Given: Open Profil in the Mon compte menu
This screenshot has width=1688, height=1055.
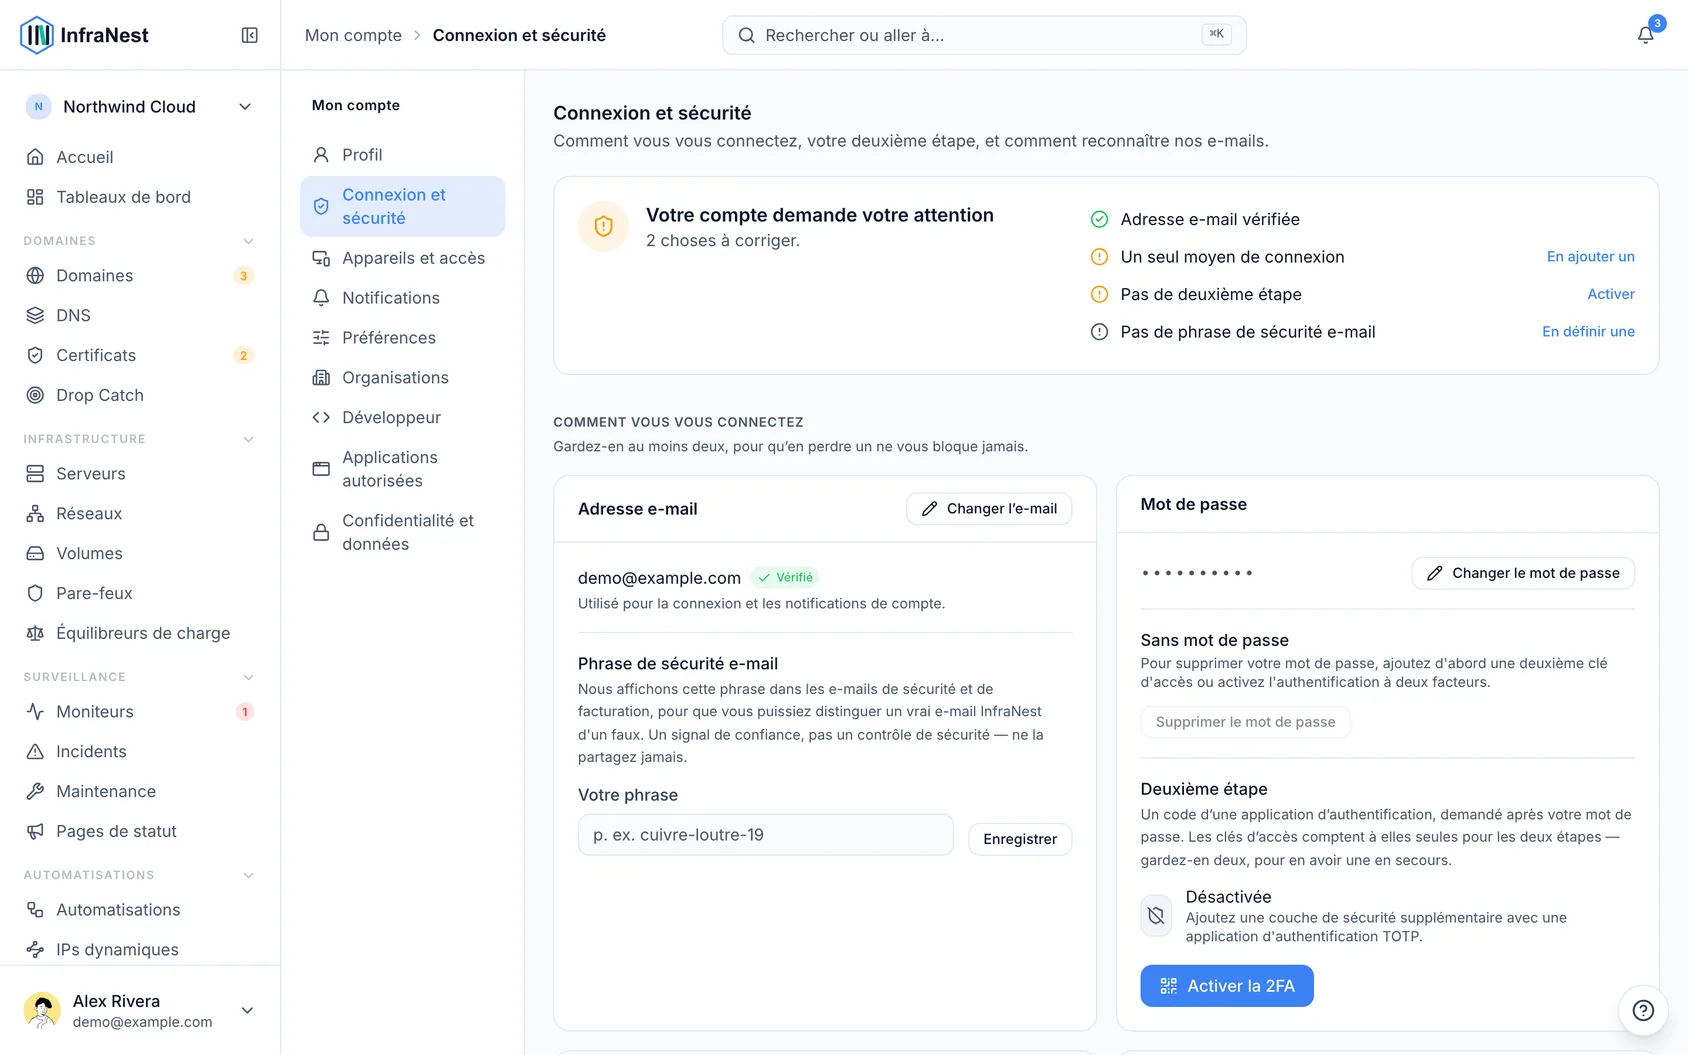Looking at the screenshot, I should pyautogui.click(x=402, y=155).
